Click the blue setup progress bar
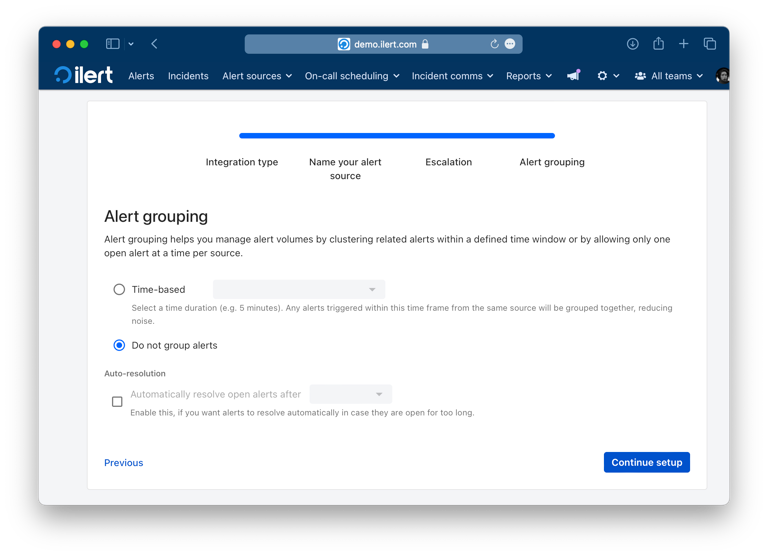768x556 pixels. 397,136
